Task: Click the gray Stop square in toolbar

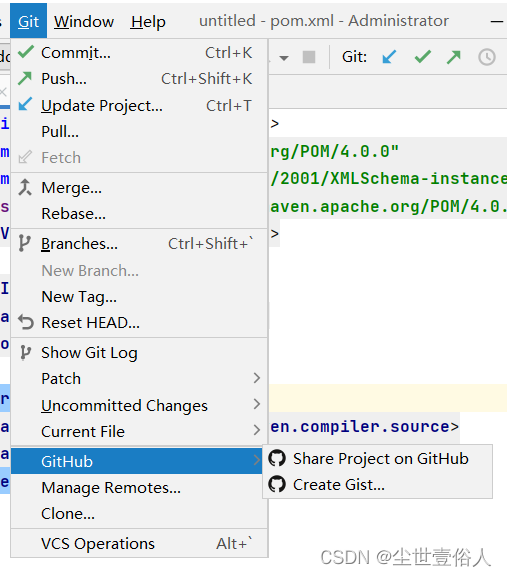Action: (x=309, y=57)
